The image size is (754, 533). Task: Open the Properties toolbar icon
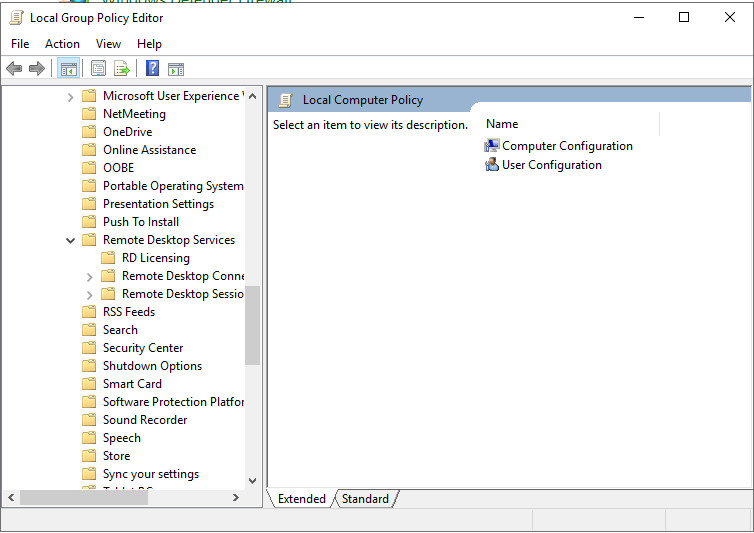click(x=98, y=68)
